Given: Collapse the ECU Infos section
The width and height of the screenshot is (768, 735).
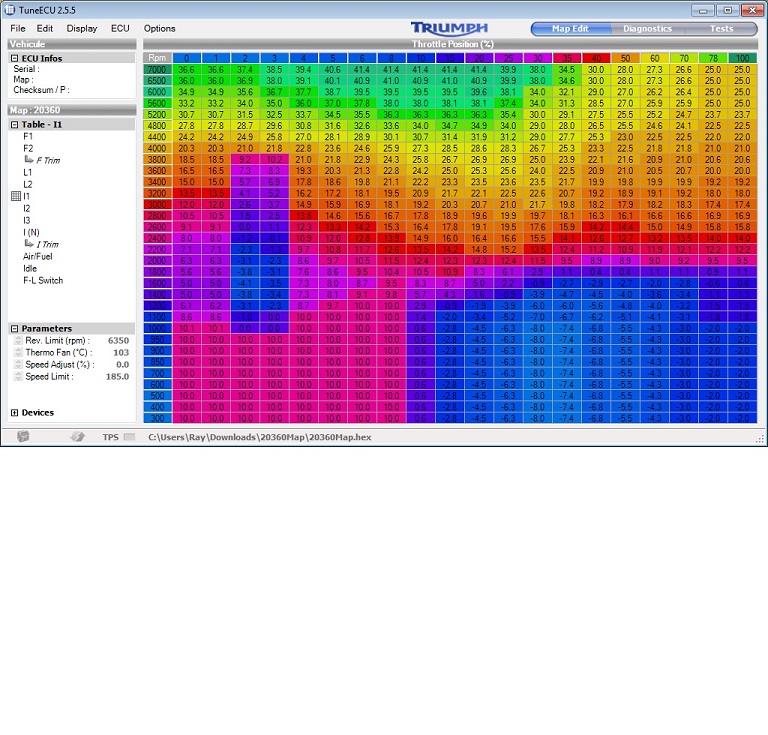Looking at the screenshot, I should coord(14,59).
